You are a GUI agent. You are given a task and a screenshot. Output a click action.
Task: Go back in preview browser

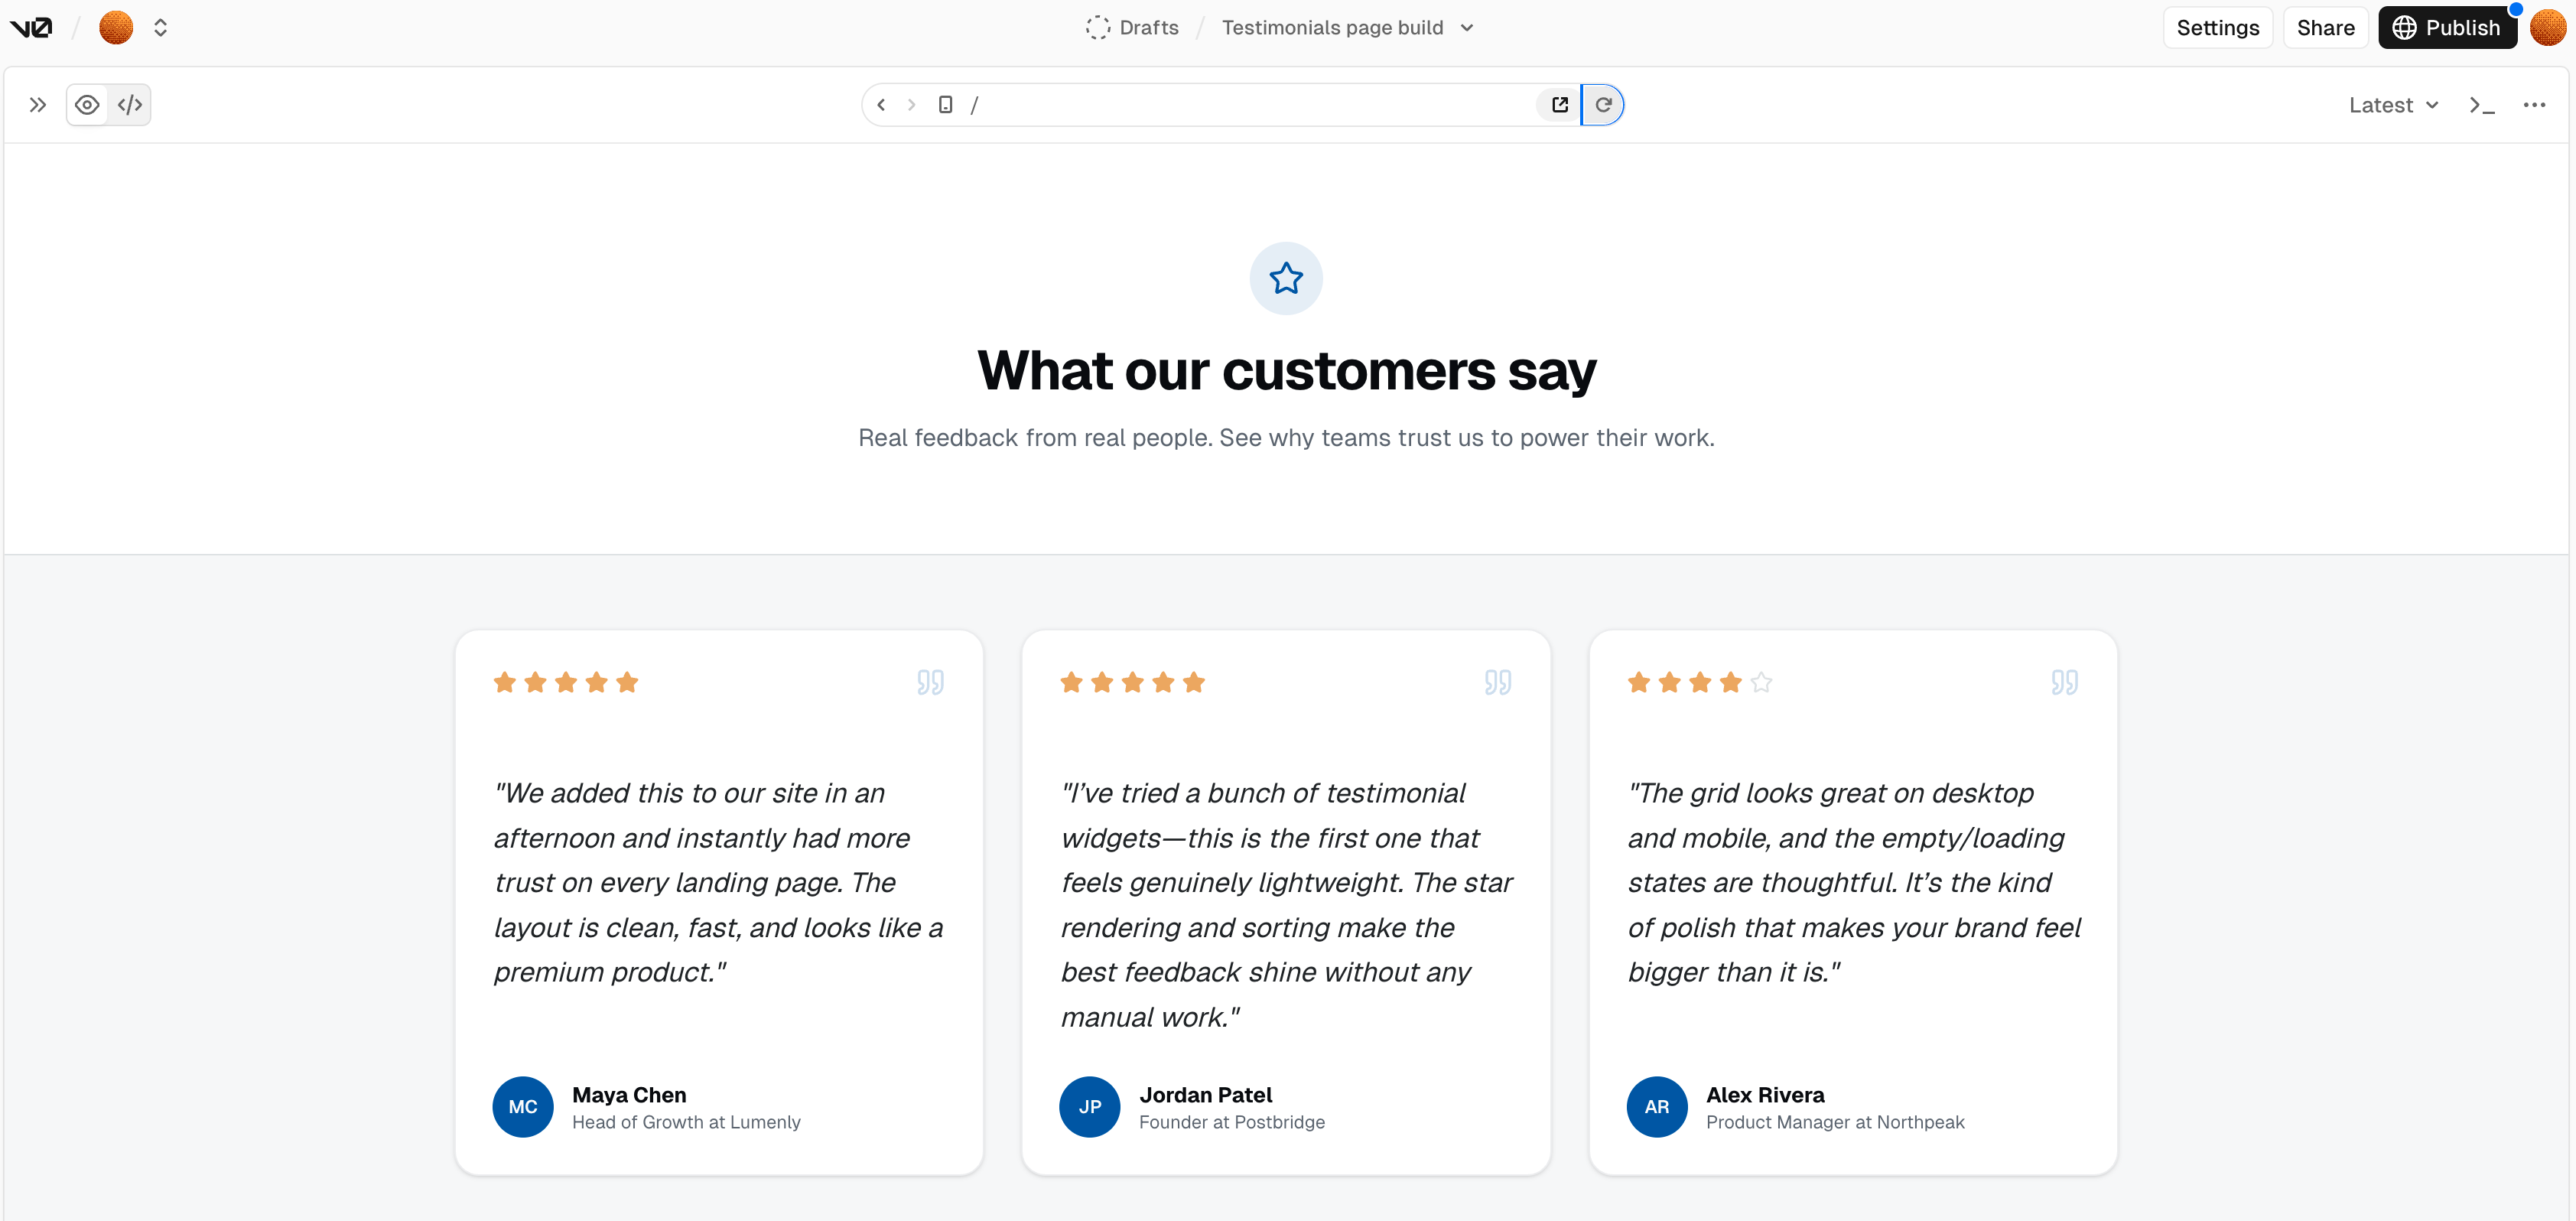click(881, 105)
